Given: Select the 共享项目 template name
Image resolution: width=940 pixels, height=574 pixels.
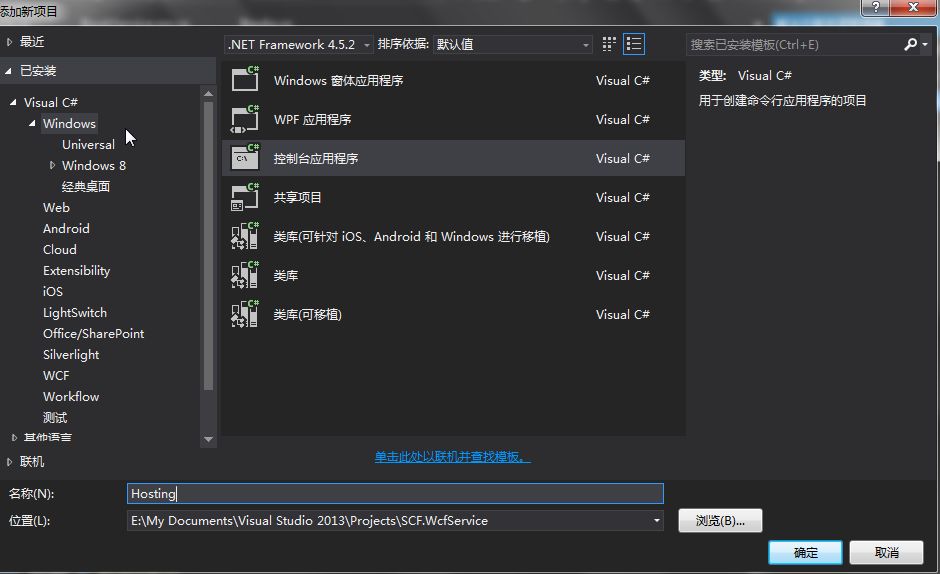Looking at the screenshot, I should click(297, 197).
